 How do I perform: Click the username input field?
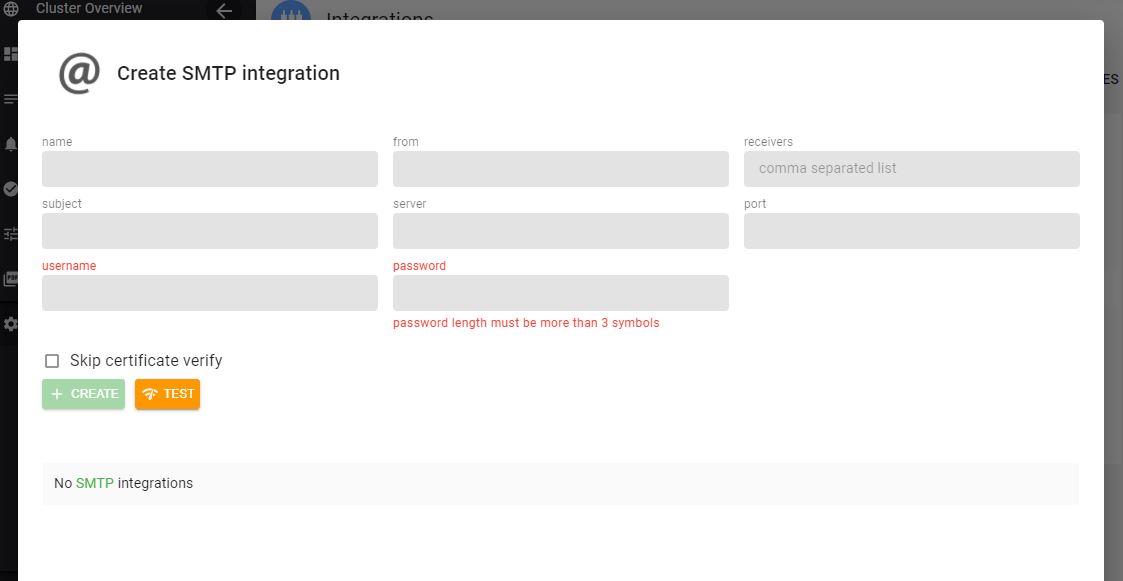[209, 293]
